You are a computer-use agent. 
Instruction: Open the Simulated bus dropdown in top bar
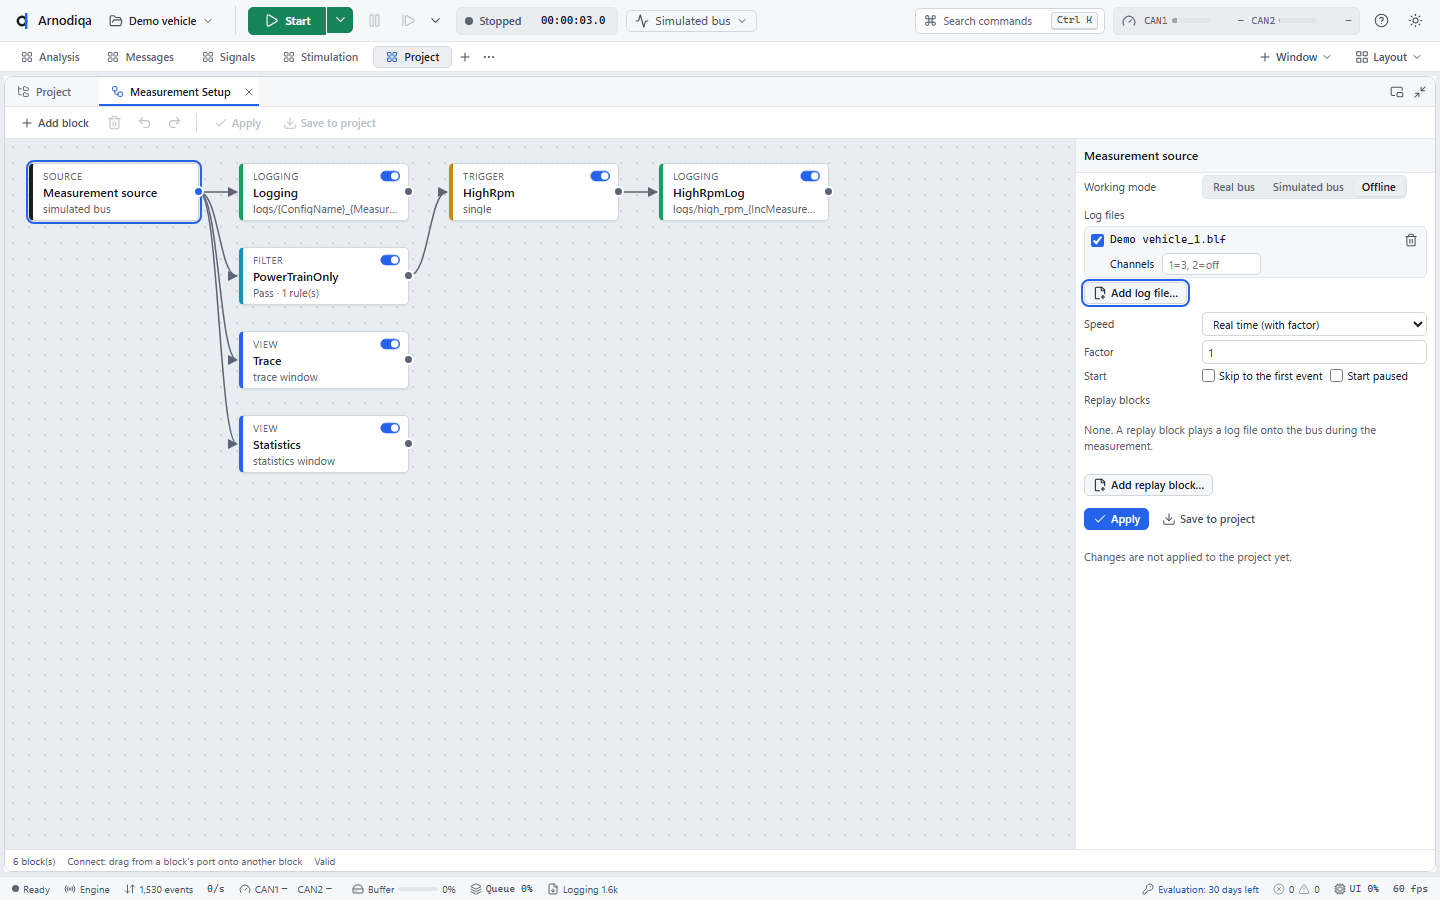[691, 21]
